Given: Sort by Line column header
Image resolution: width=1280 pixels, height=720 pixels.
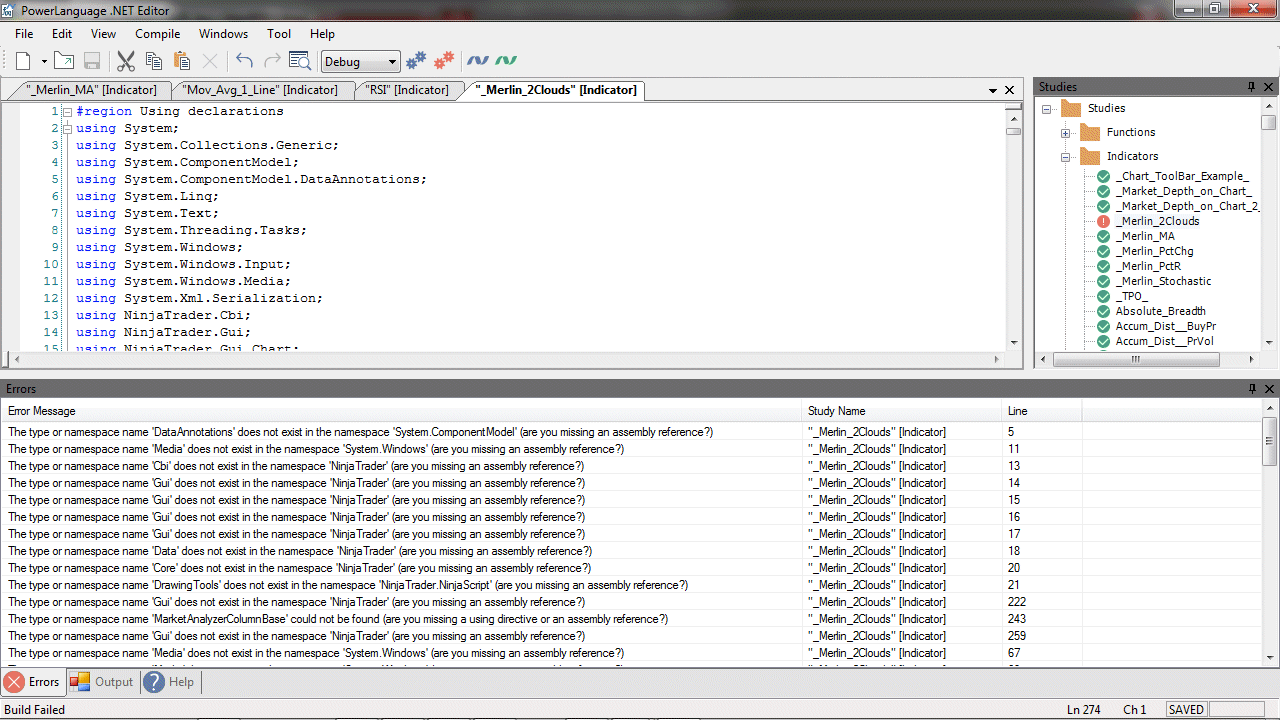Looking at the screenshot, I should coord(1042,411).
